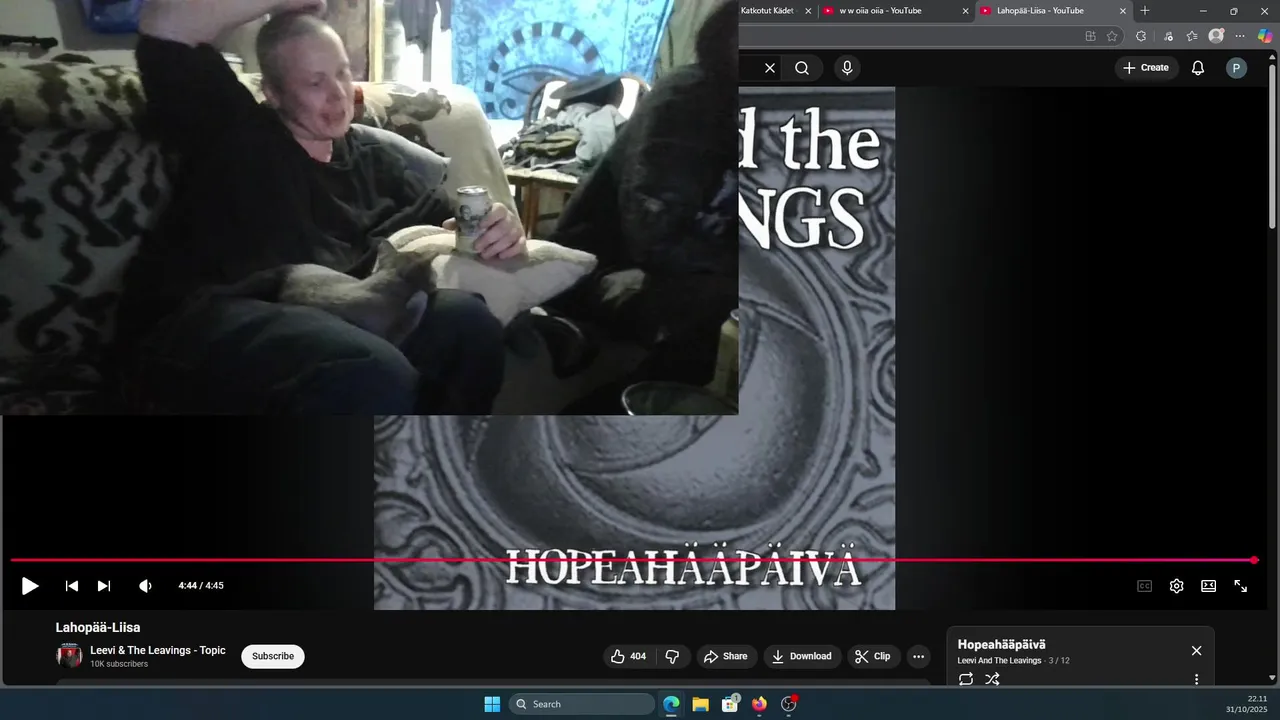
Task: Open the Windows Start menu
Action: coord(492,704)
